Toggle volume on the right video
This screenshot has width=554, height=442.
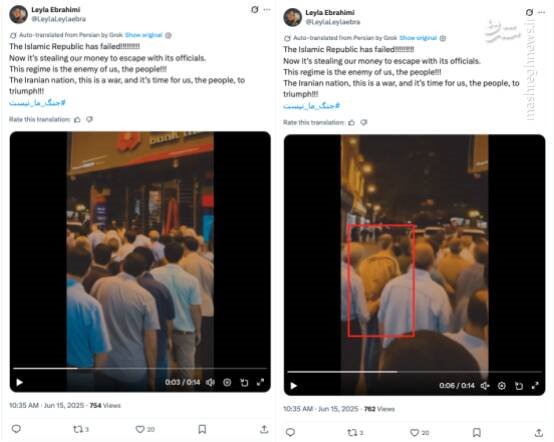click(485, 385)
